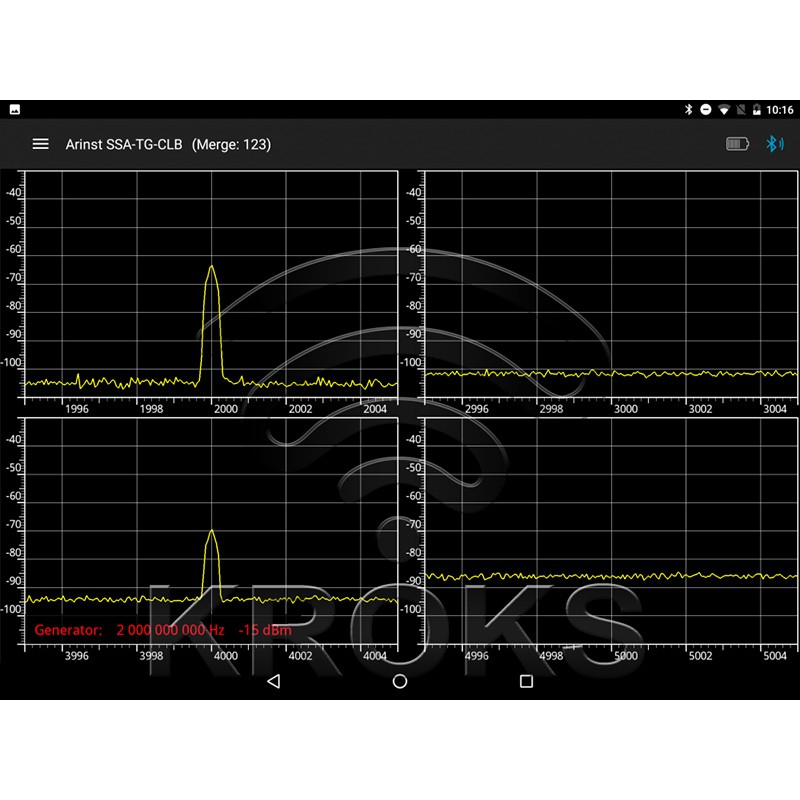The height and width of the screenshot is (800, 800).
Task: Open the hamburger navigation menu
Action: 40,144
